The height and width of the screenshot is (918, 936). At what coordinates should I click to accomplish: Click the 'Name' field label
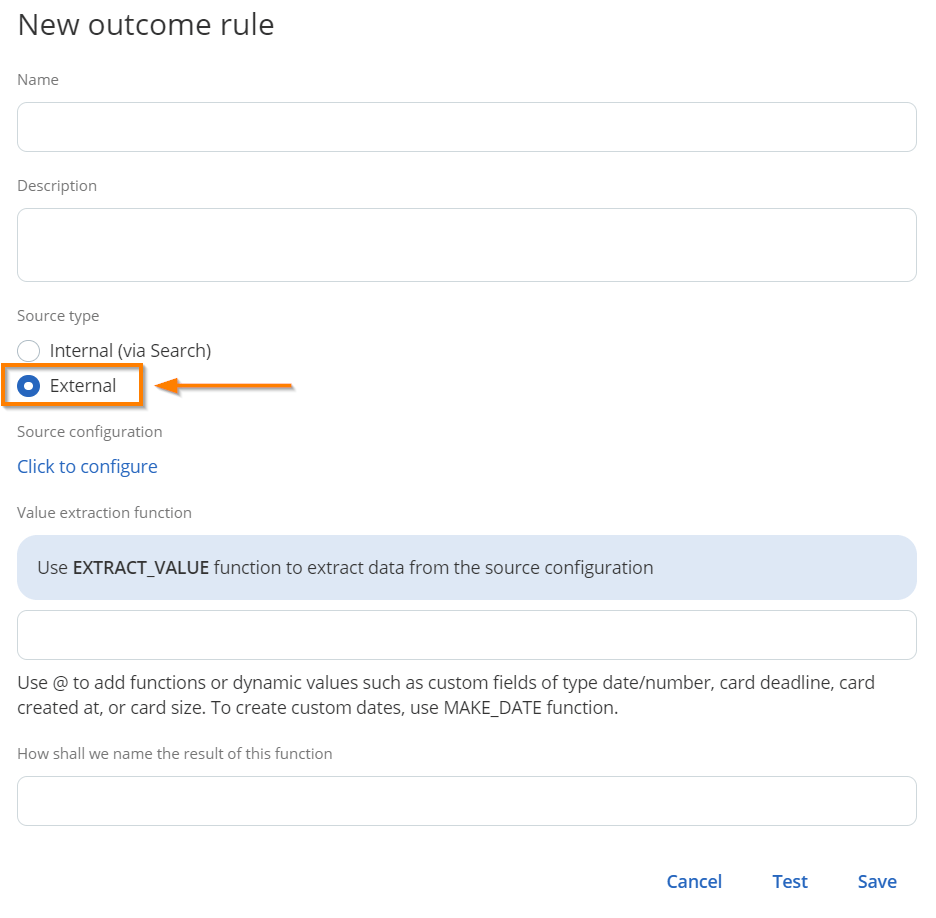pos(38,80)
